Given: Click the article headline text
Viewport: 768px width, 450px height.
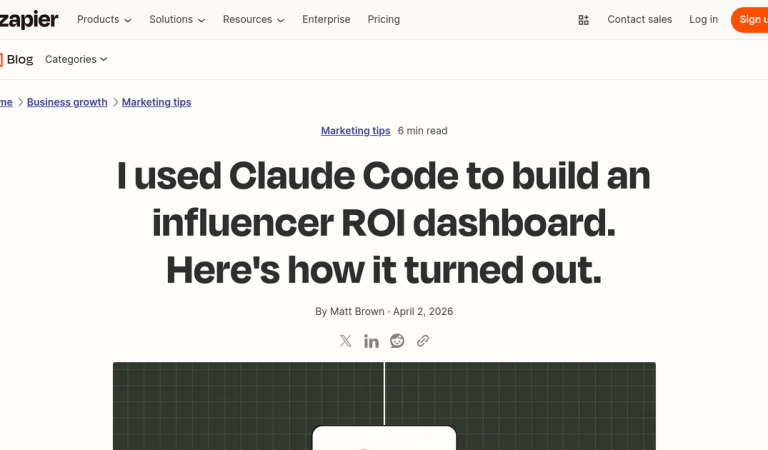Looking at the screenshot, I should [x=384, y=223].
